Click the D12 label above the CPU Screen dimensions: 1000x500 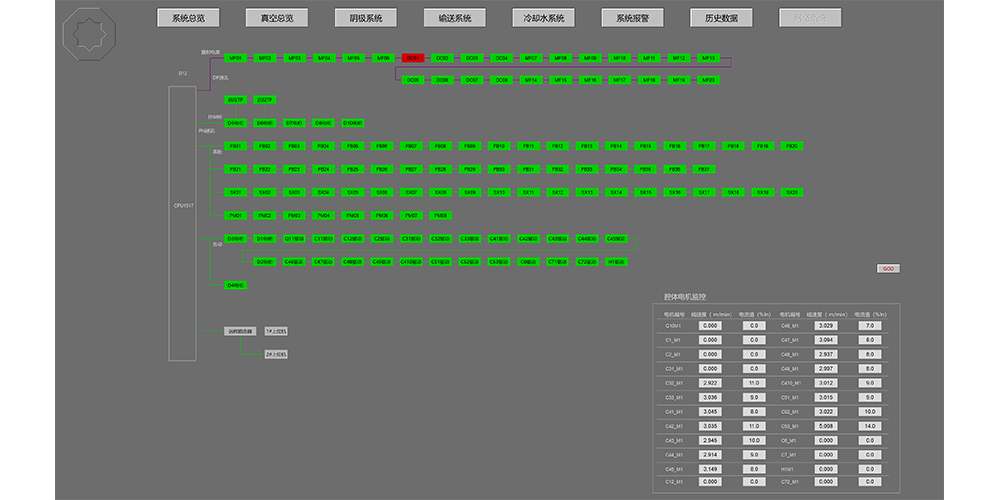[182, 73]
